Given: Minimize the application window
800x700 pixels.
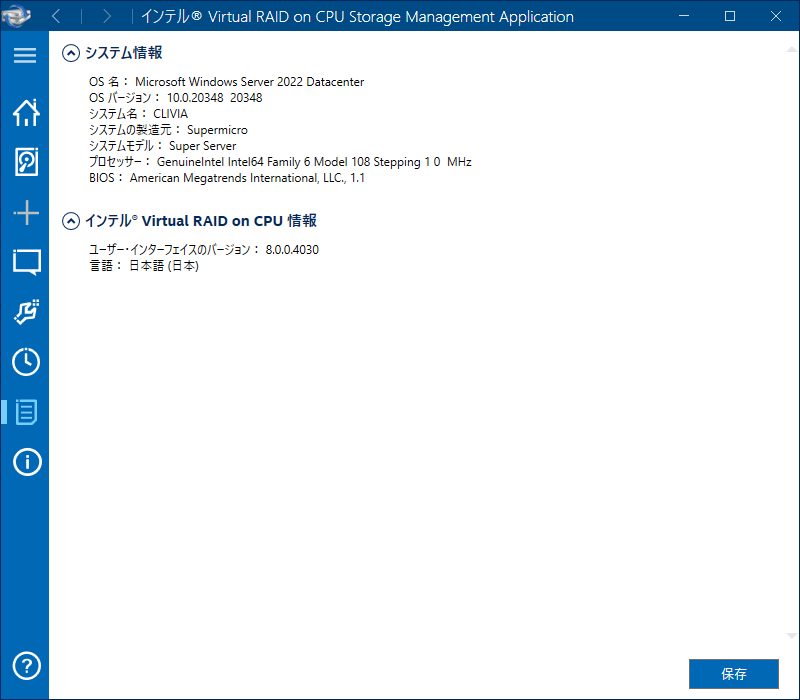Looking at the screenshot, I should point(685,16).
